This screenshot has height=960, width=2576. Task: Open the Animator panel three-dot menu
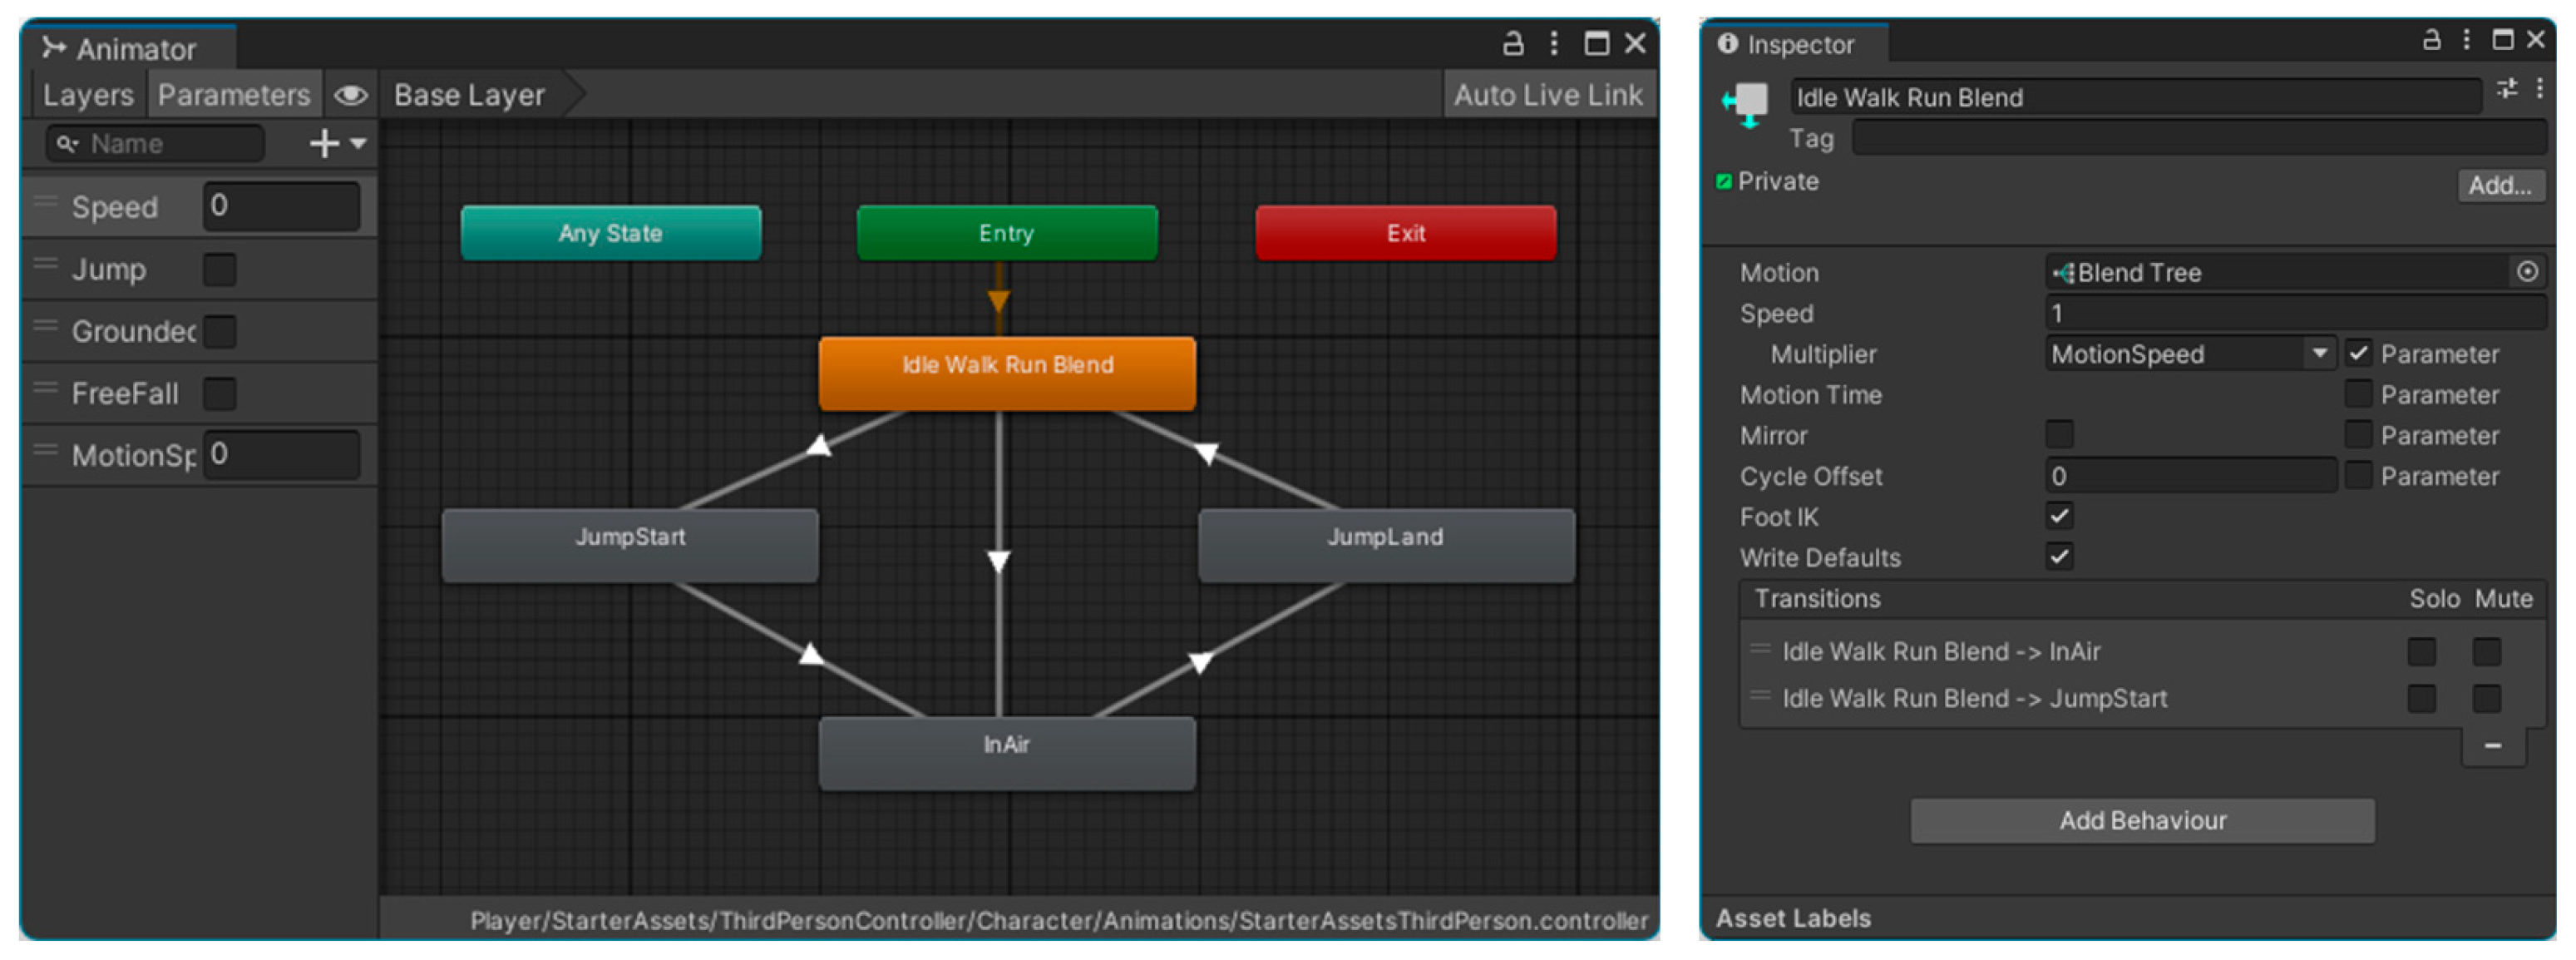1553,43
